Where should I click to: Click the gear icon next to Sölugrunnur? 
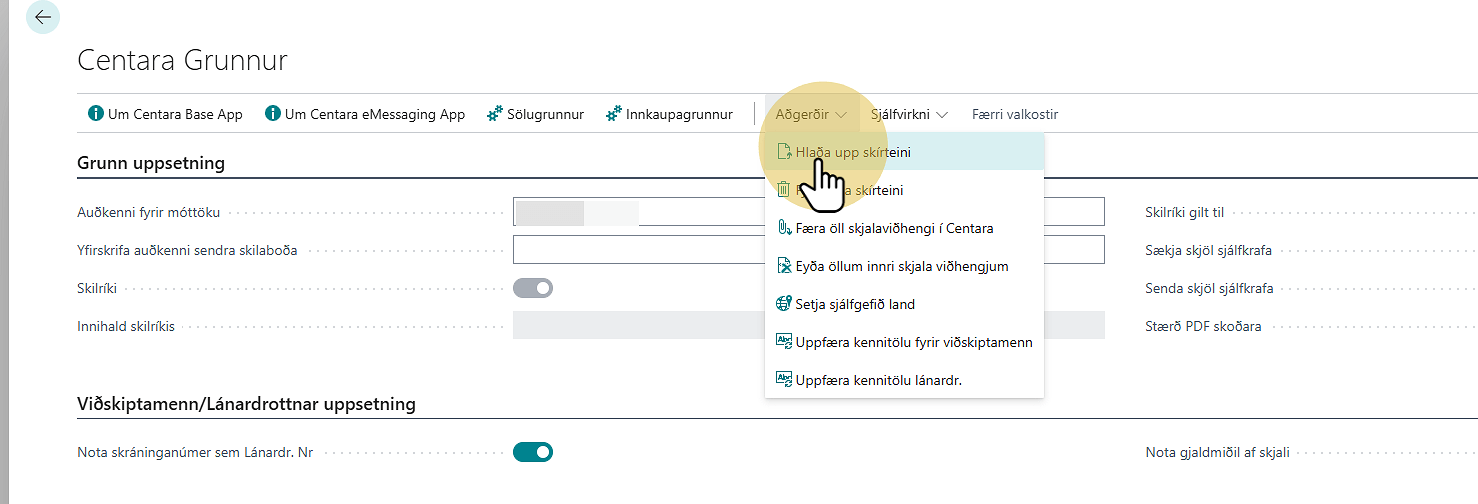494,114
